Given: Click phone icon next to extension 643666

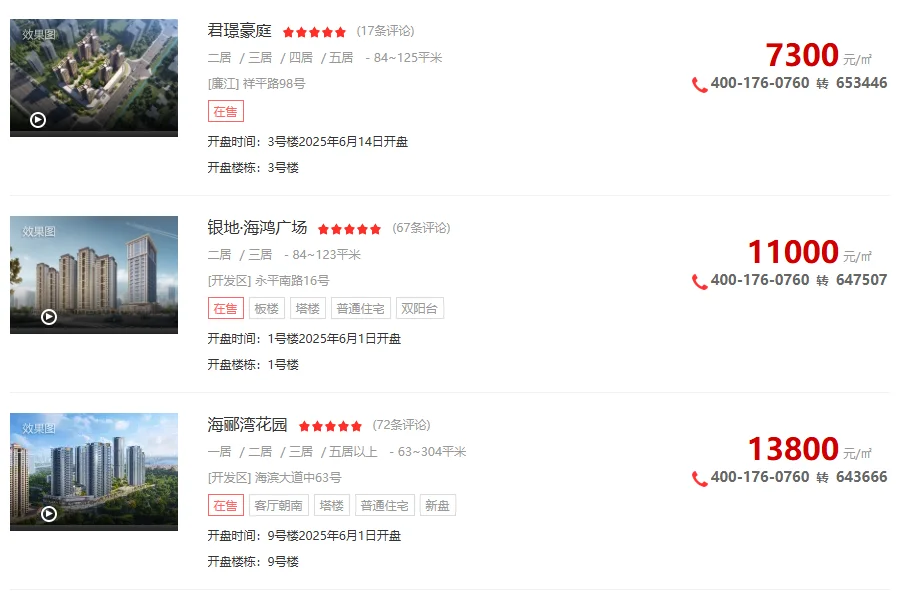Looking at the screenshot, I should pyautogui.click(x=699, y=479).
